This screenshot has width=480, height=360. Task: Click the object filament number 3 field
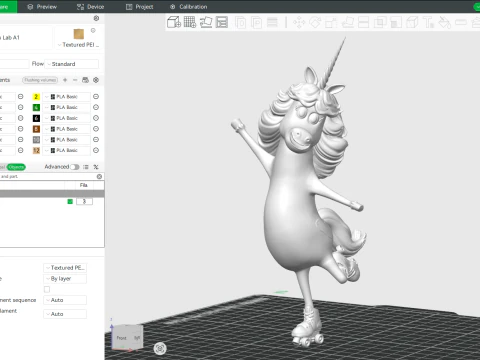(x=84, y=201)
